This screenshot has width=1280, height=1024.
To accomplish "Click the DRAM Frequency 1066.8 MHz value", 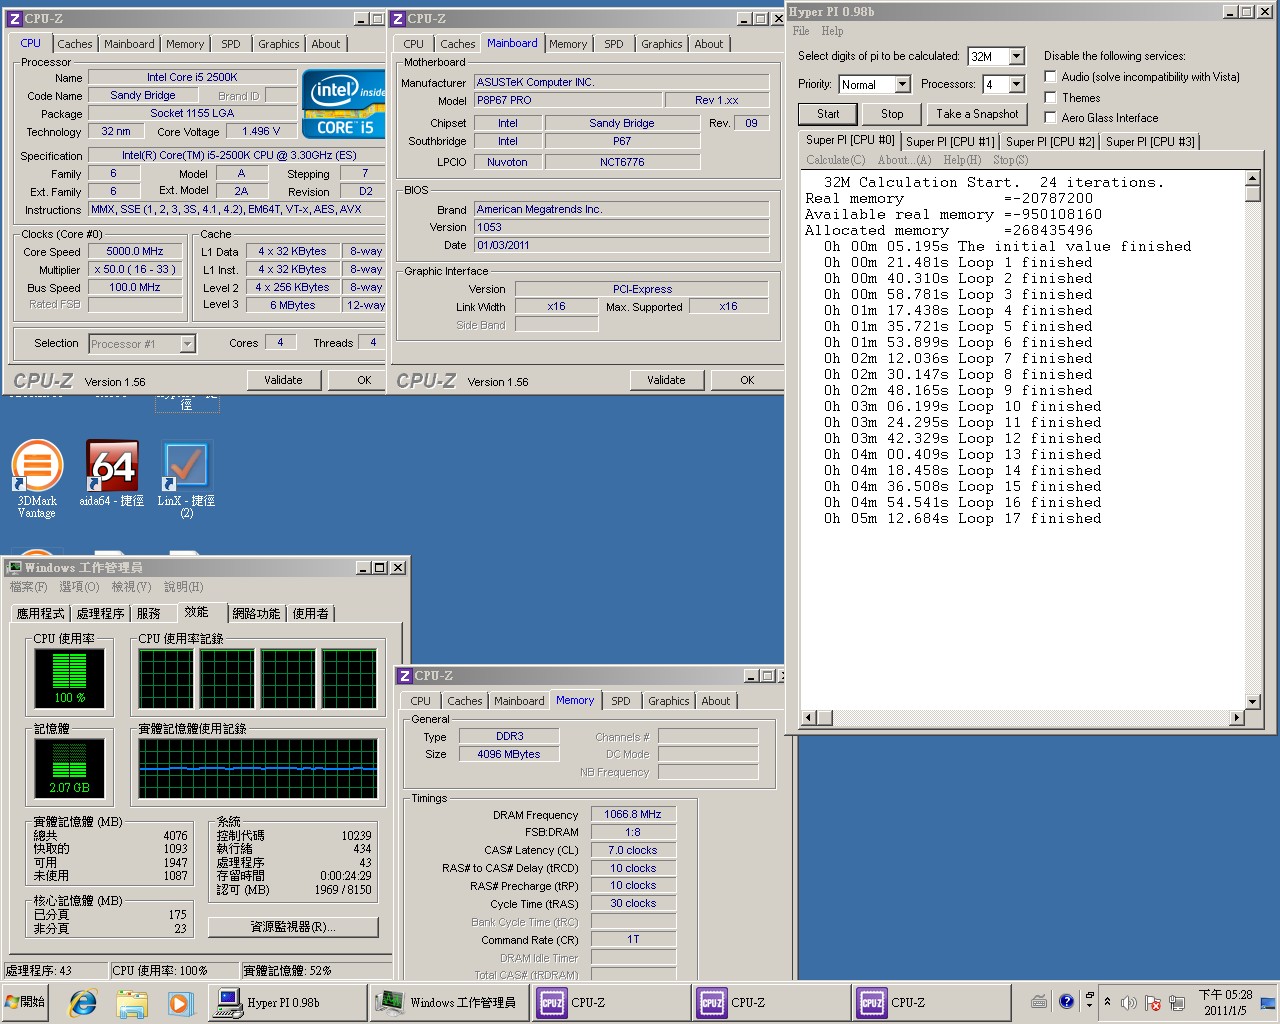I will pos(633,814).
